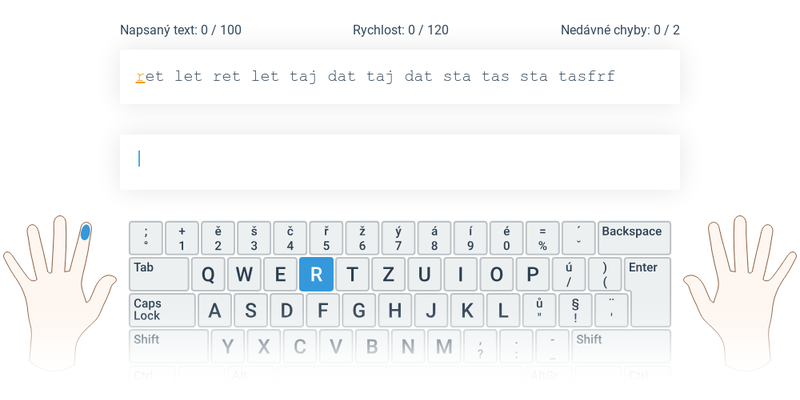The width and height of the screenshot is (800, 400).
Task: Click the ý 7 number key
Action: pos(398,238)
